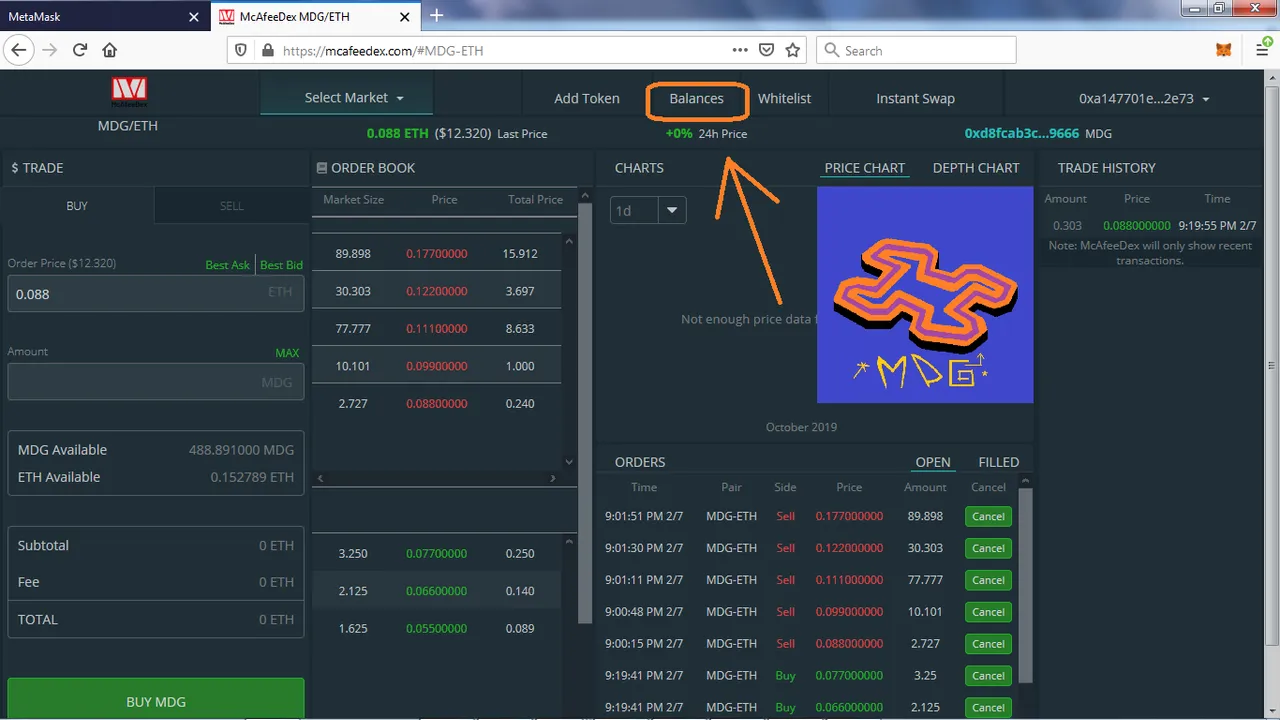This screenshot has width=1280, height=720.
Task: Click browser forward arrow
Action: [50, 50]
